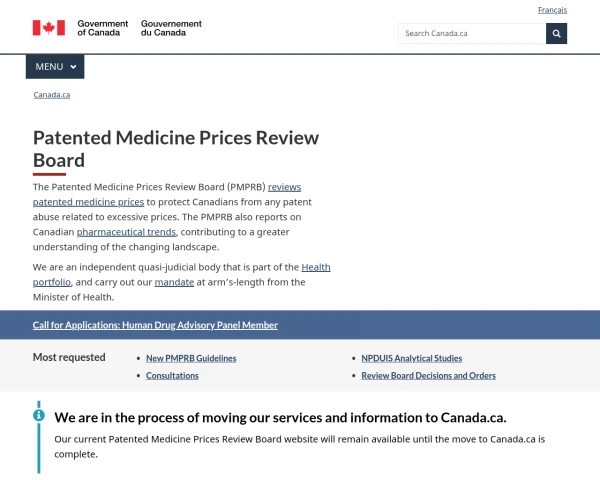
Task: Open Call for Applications banner link
Action: pos(155,325)
